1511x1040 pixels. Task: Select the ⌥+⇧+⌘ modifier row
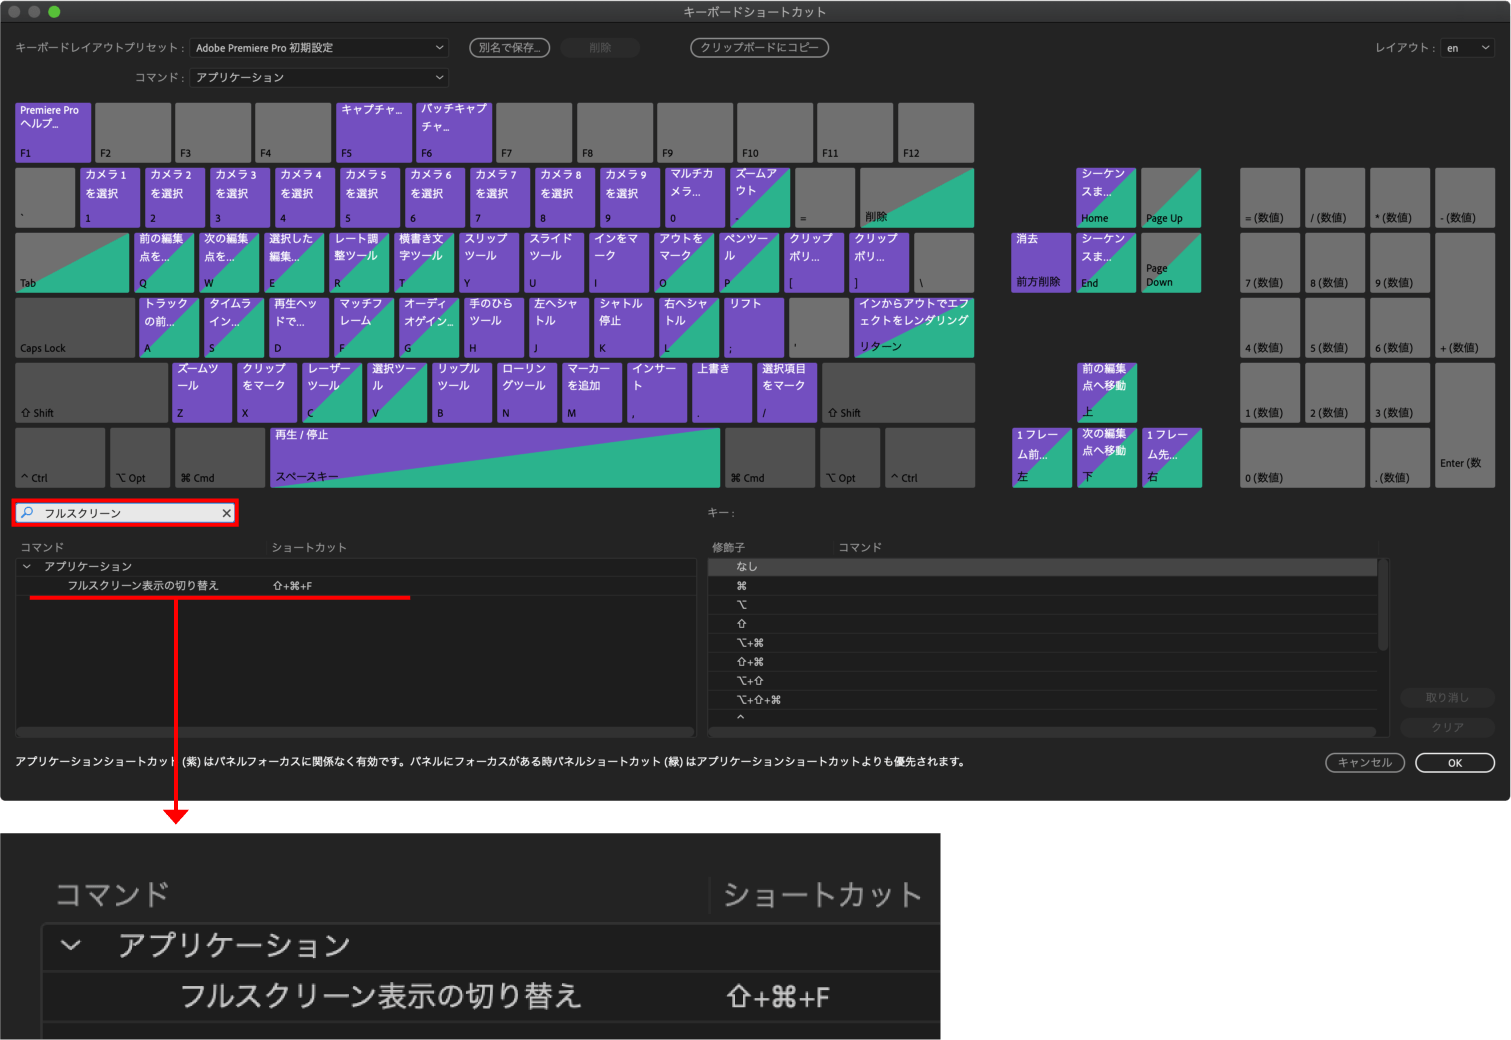[x=1043, y=700]
